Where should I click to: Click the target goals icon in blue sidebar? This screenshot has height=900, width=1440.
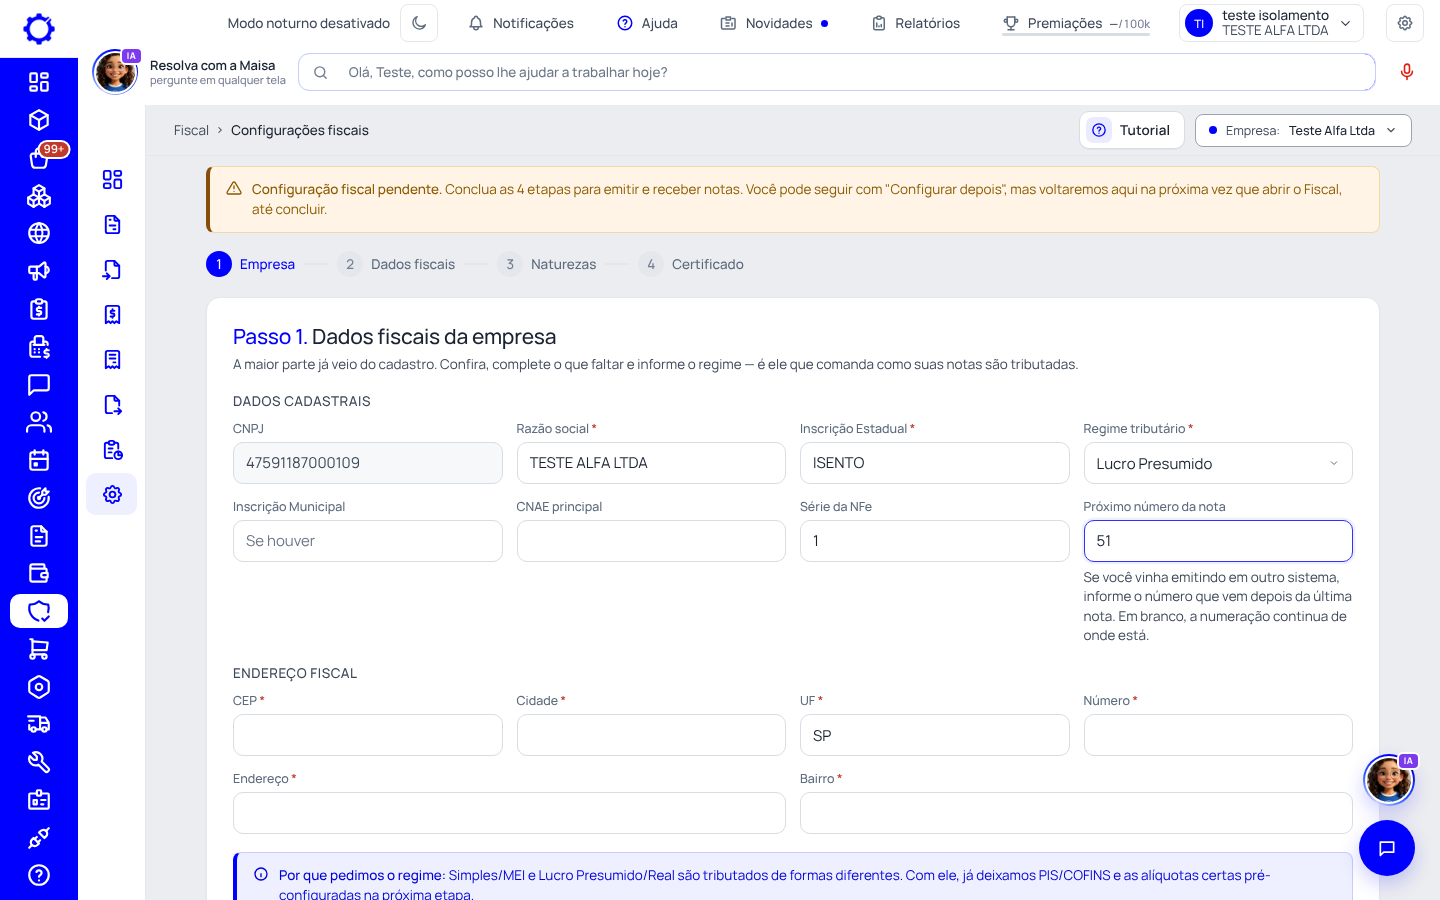39,498
